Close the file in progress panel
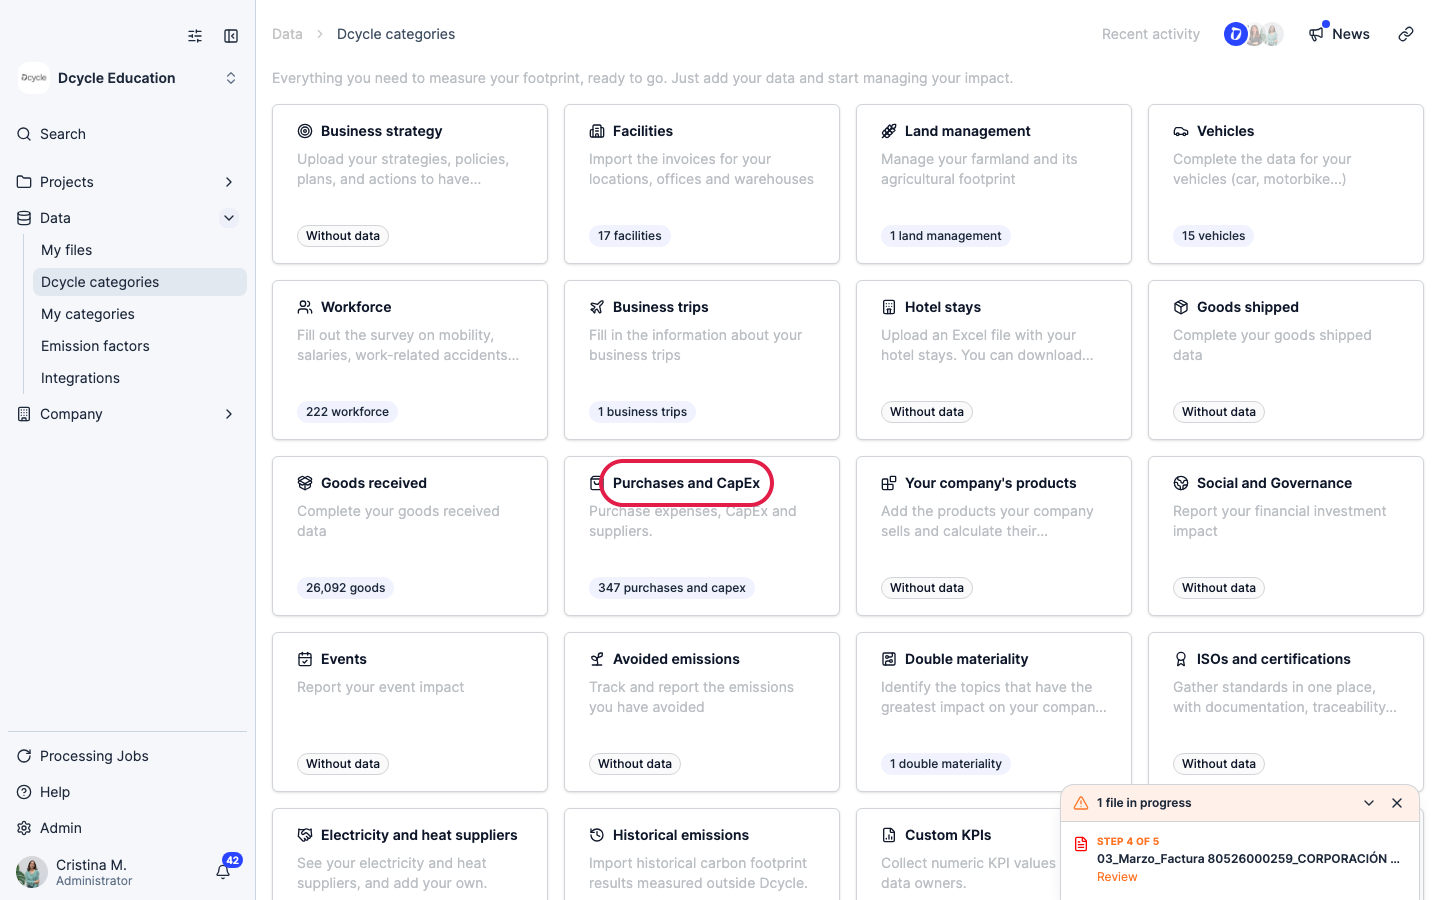The width and height of the screenshot is (1440, 900). point(1397,803)
